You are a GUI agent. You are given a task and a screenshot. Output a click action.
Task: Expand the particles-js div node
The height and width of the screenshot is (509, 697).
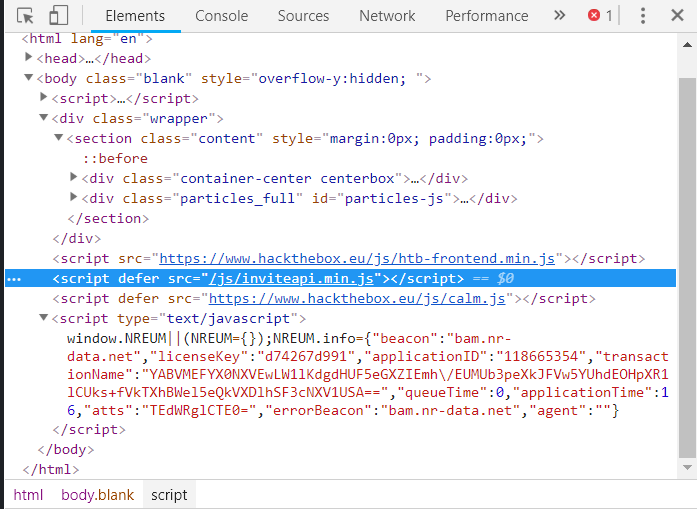click(74, 197)
